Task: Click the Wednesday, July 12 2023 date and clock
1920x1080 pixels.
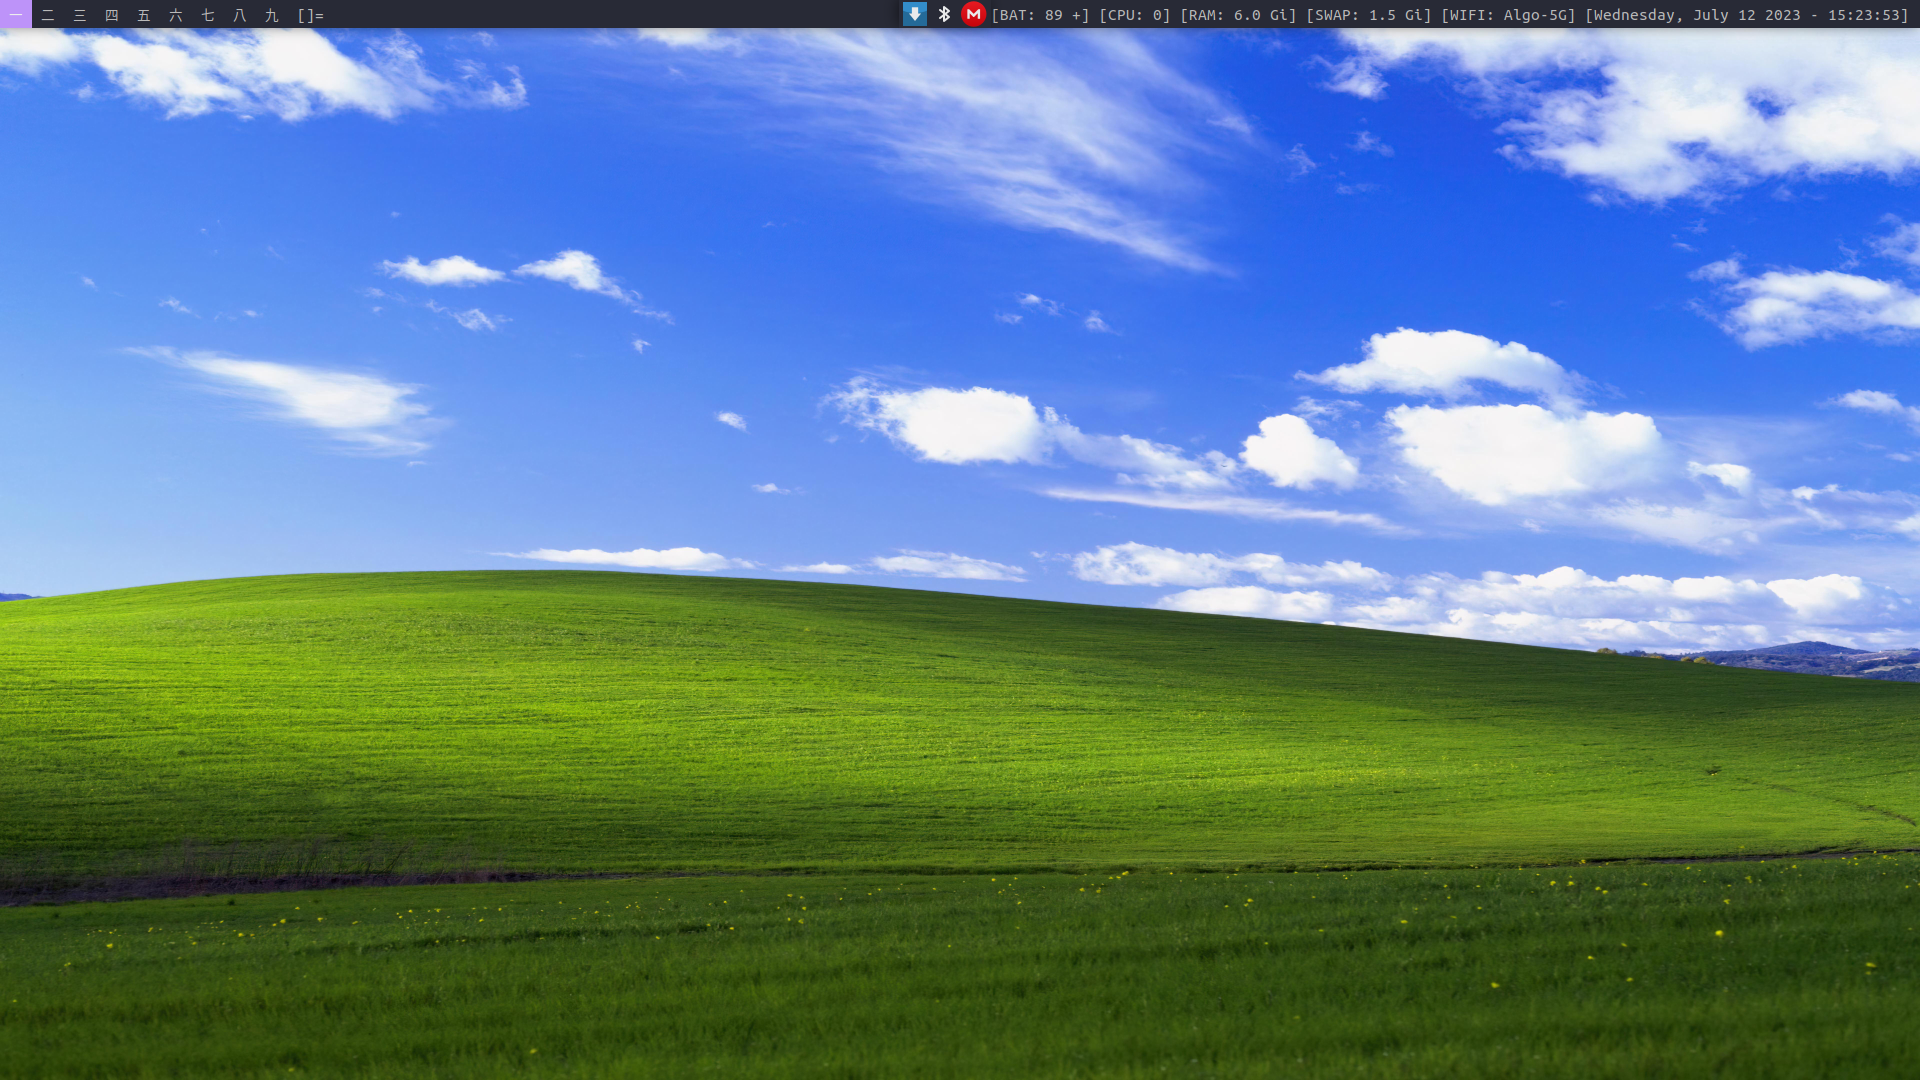Action: (1747, 15)
